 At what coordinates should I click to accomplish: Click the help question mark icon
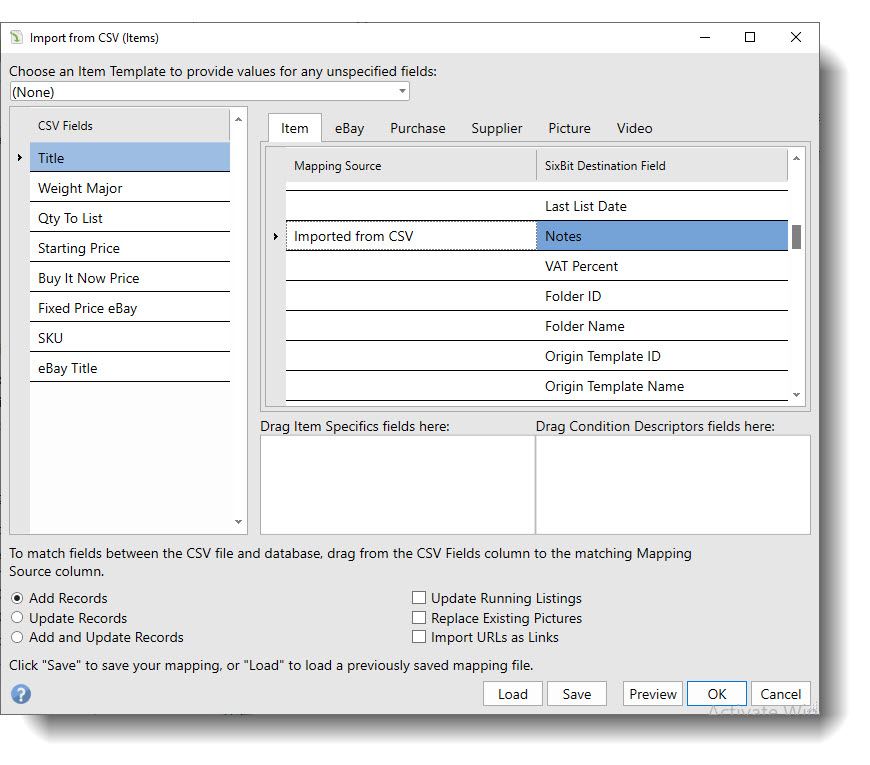point(20,694)
